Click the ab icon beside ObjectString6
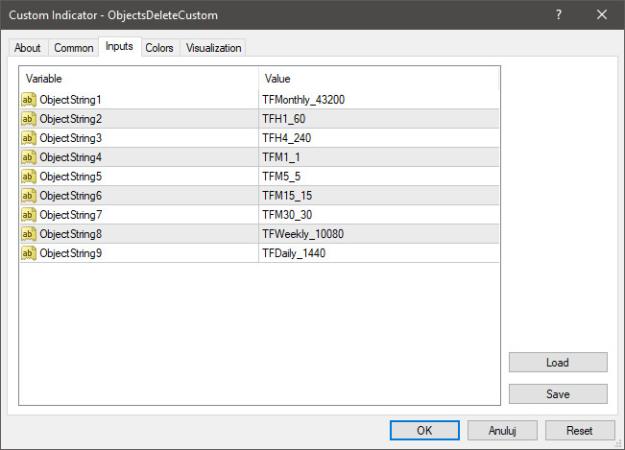This screenshot has height=450, width=625. click(x=28, y=195)
